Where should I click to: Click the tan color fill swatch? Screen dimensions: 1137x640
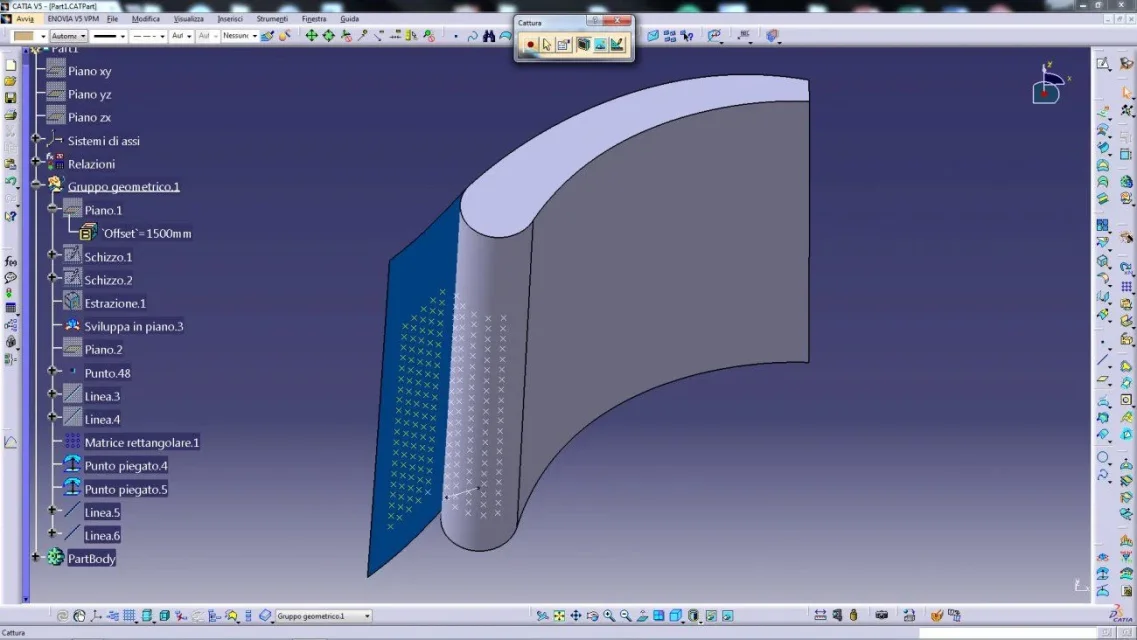click(x=24, y=36)
